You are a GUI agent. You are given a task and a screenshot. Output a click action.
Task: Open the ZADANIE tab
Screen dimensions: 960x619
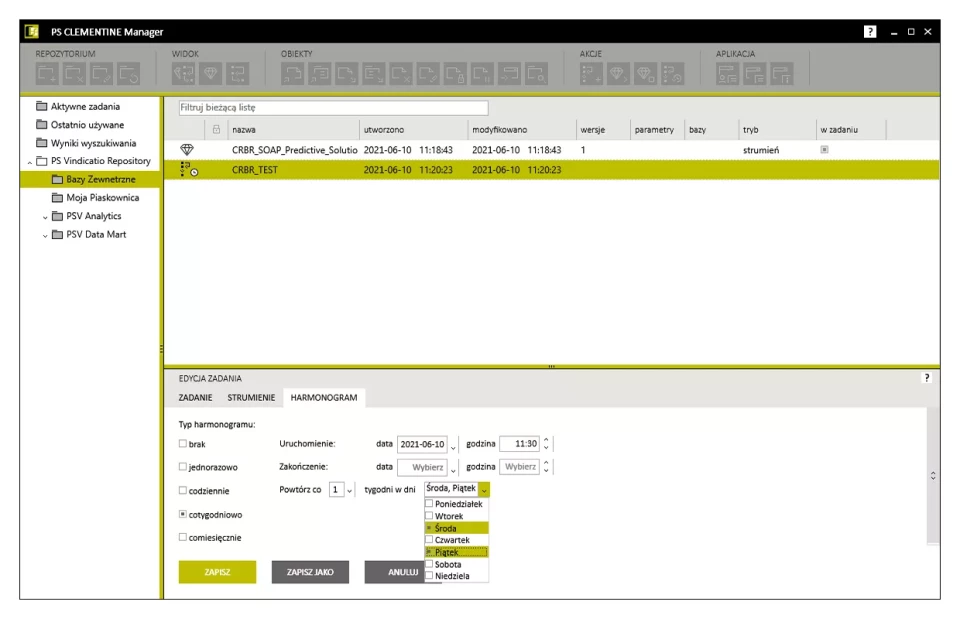tap(194, 398)
